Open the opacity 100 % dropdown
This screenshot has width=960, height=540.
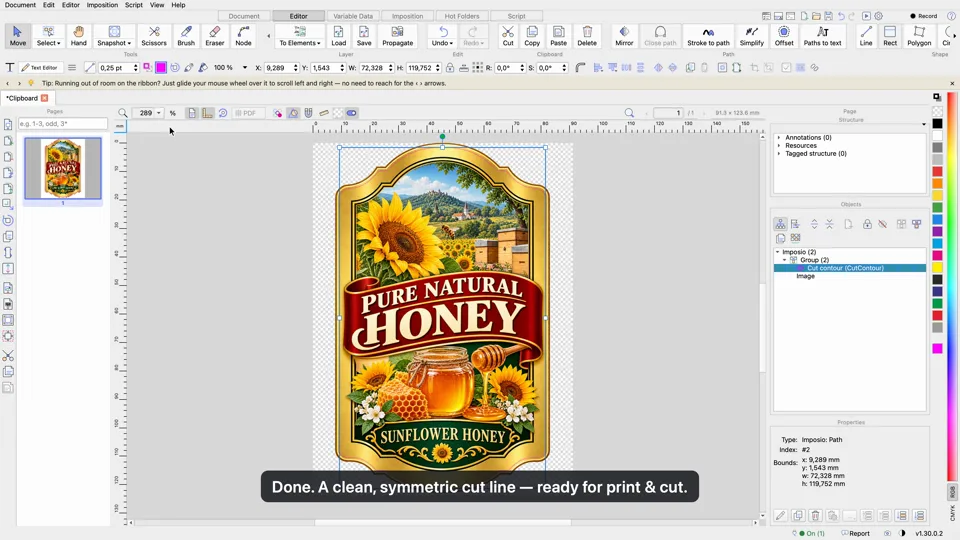[x=245, y=67]
